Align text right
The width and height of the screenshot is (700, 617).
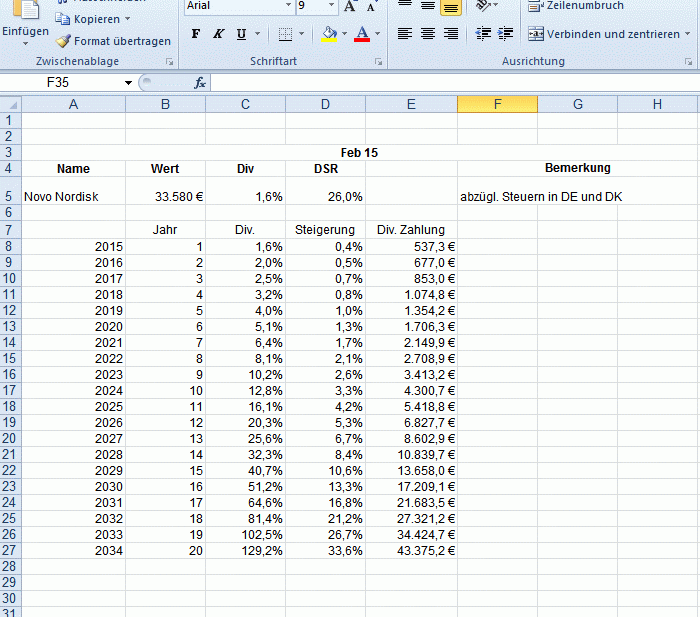(x=451, y=33)
